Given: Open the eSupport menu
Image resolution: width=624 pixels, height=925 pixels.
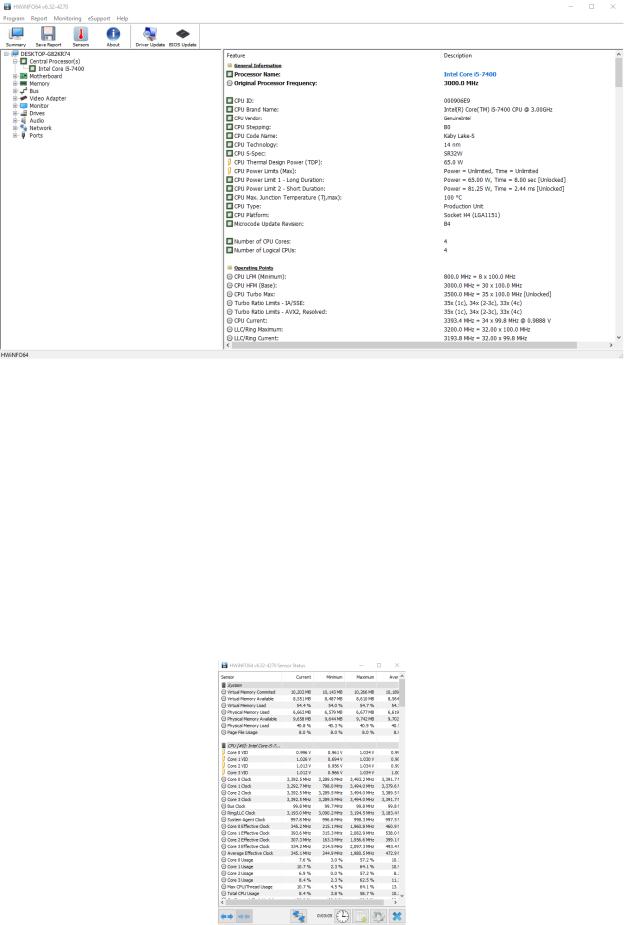Looking at the screenshot, I should pyautogui.click(x=99, y=18).
